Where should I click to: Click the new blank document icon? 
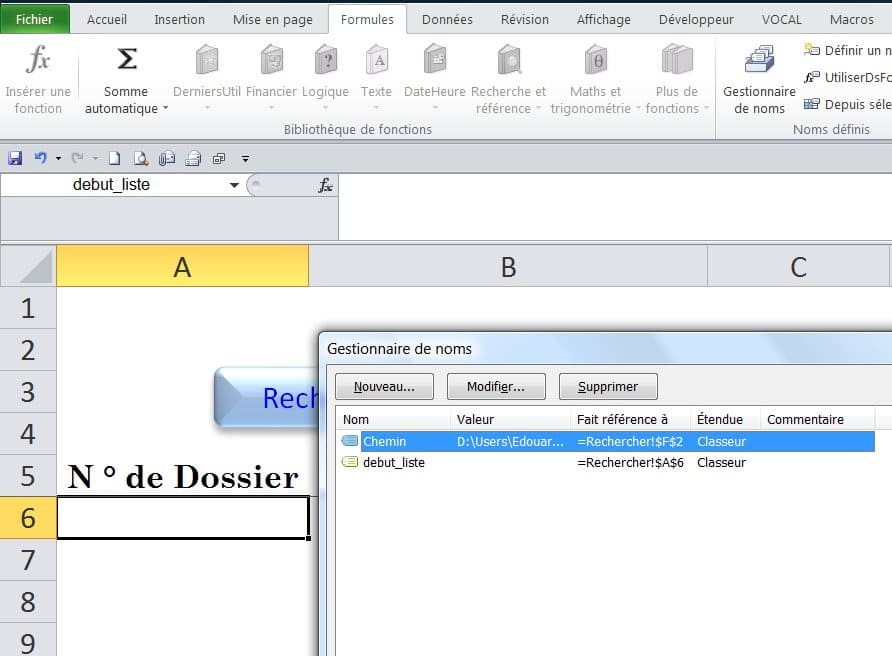click(115, 158)
